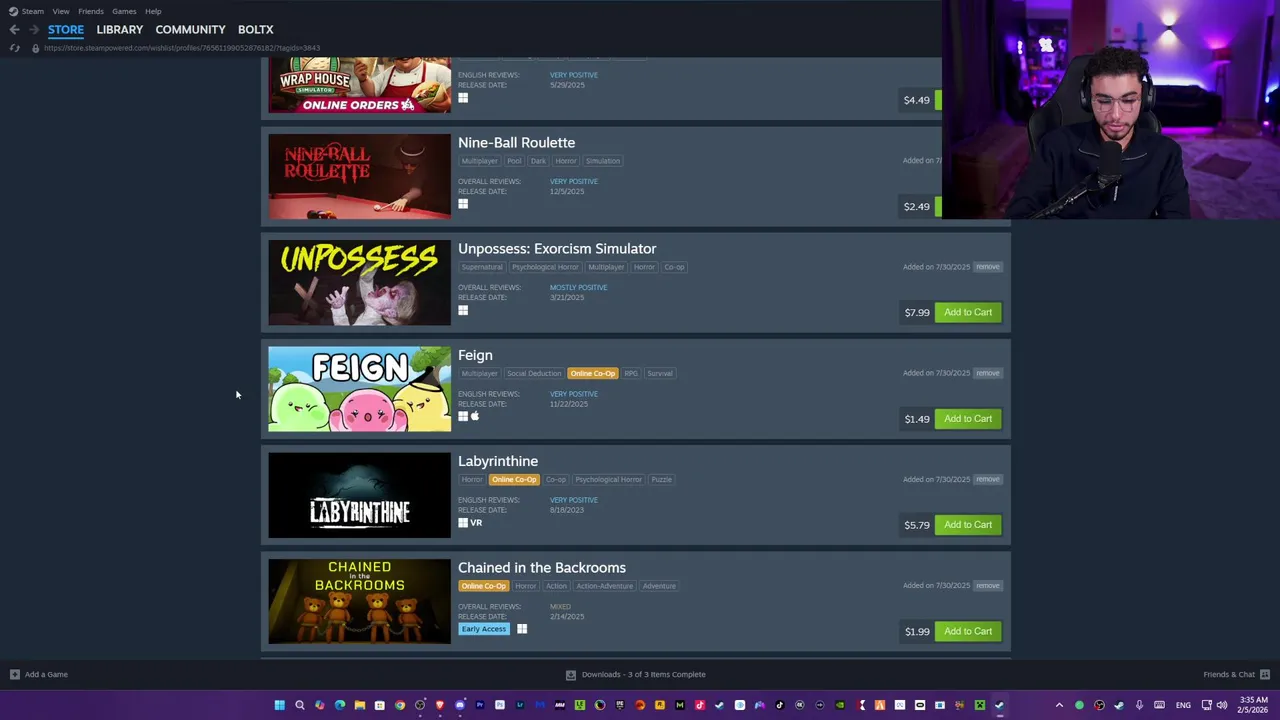Add Labyrinthine to cart
This screenshot has height=720, width=1280.
click(x=968, y=524)
